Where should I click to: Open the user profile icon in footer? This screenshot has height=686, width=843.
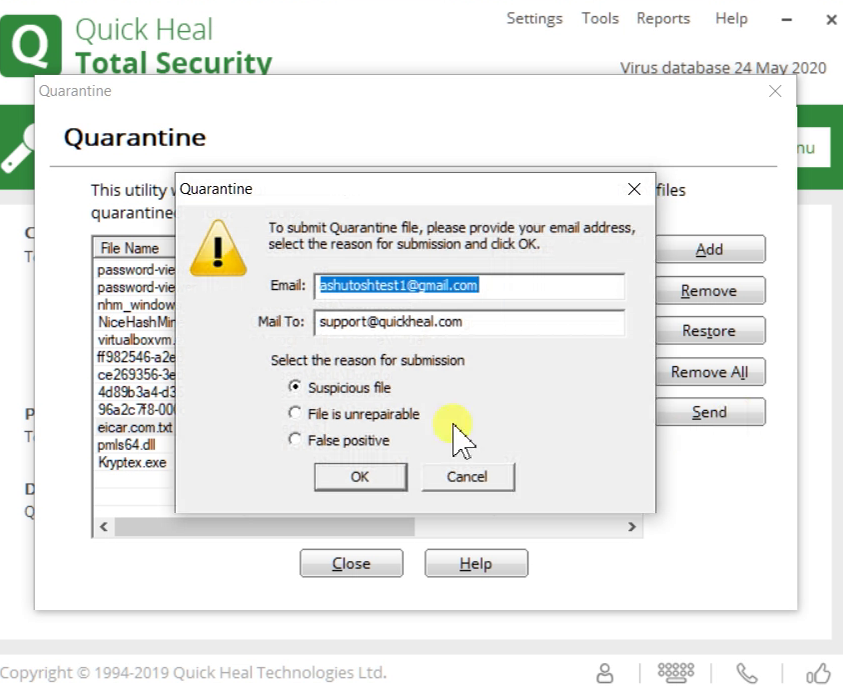coord(605,673)
